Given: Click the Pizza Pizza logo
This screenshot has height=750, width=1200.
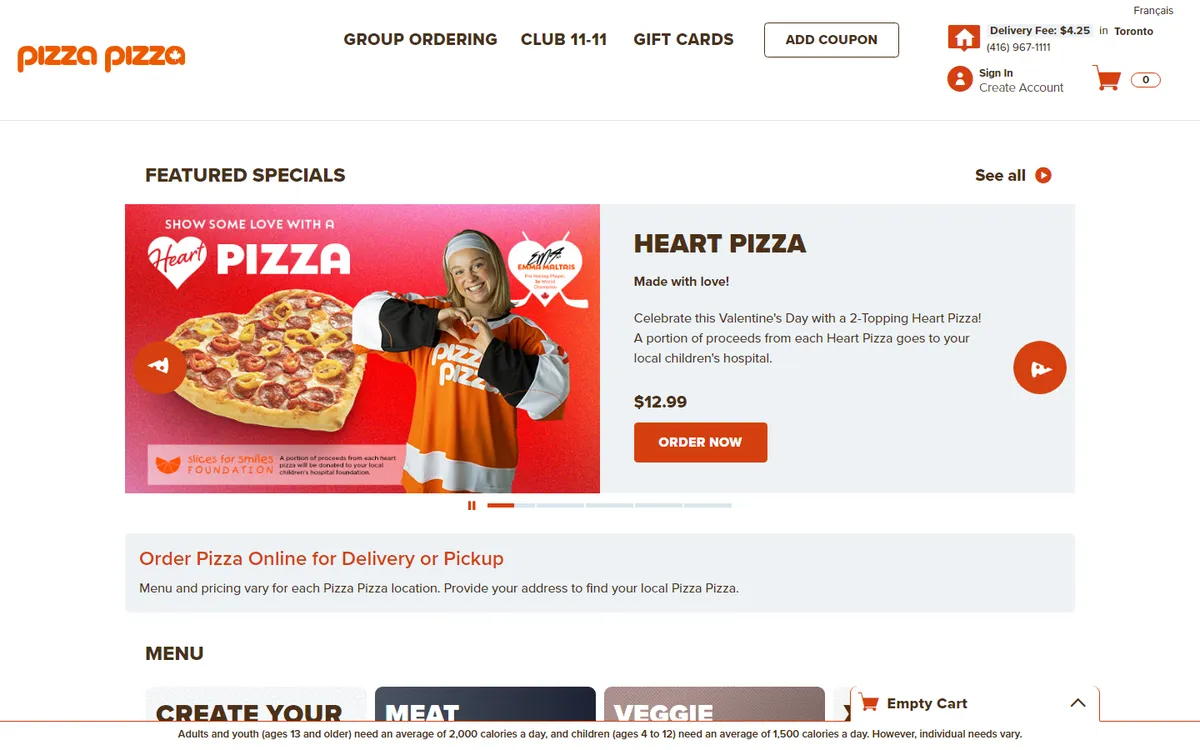Looking at the screenshot, I should [101, 57].
